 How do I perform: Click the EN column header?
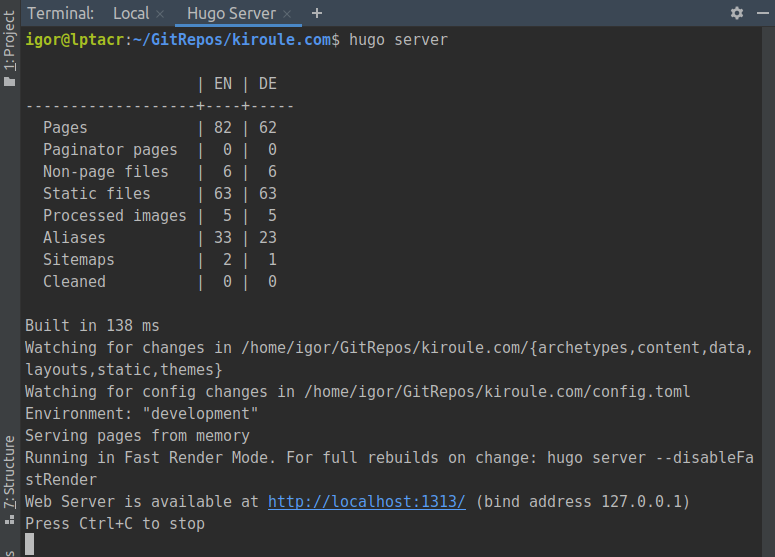223,84
